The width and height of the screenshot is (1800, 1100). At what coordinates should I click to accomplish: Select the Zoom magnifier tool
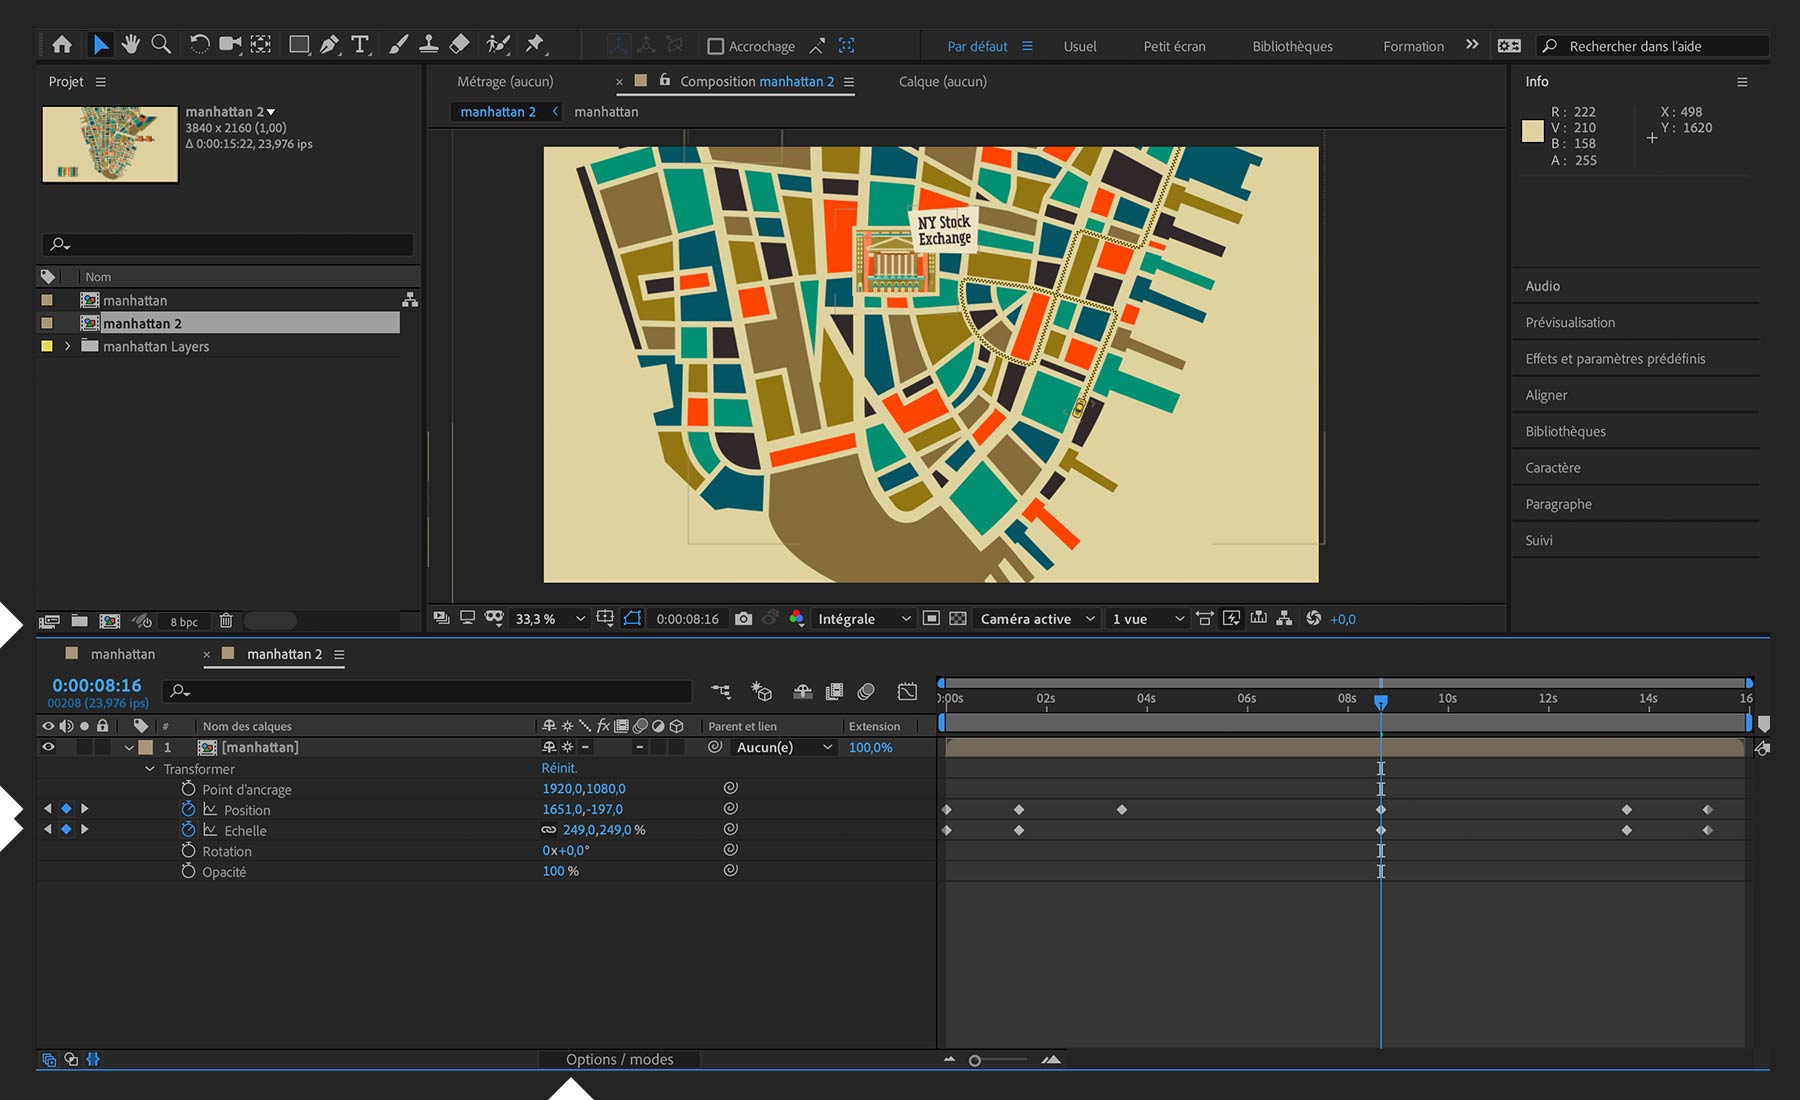pos(160,44)
